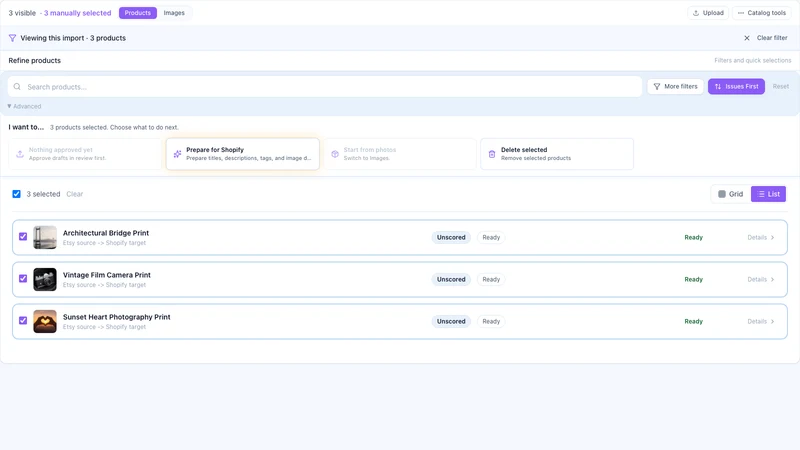This screenshot has height=450, width=800.
Task: Click the X icon next to Clear filter
Action: (747, 38)
